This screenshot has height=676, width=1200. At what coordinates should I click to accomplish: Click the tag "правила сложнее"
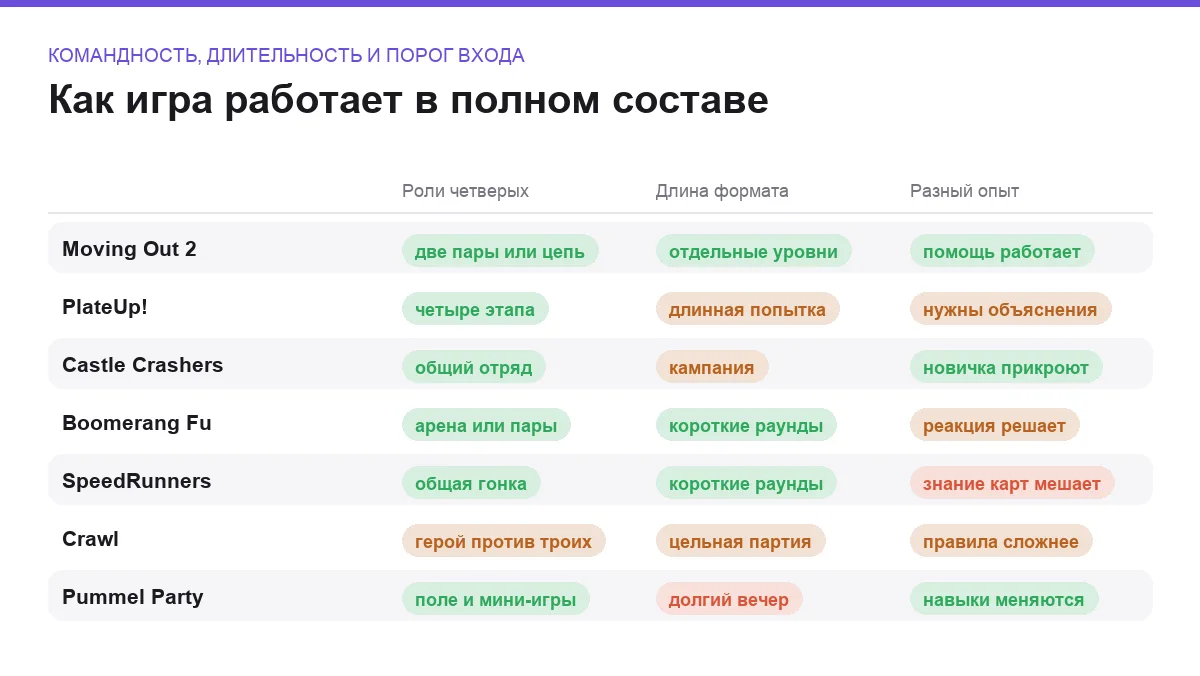[x=1001, y=541]
